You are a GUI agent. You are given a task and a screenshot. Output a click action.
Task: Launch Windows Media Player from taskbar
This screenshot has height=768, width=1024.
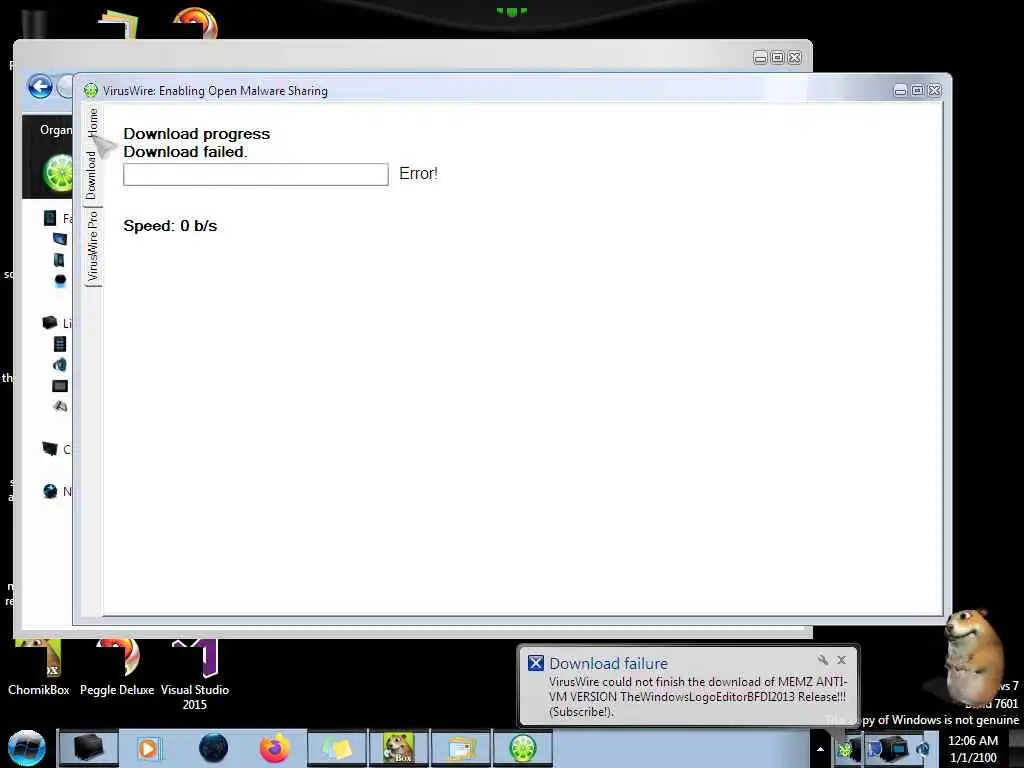click(148, 748)
